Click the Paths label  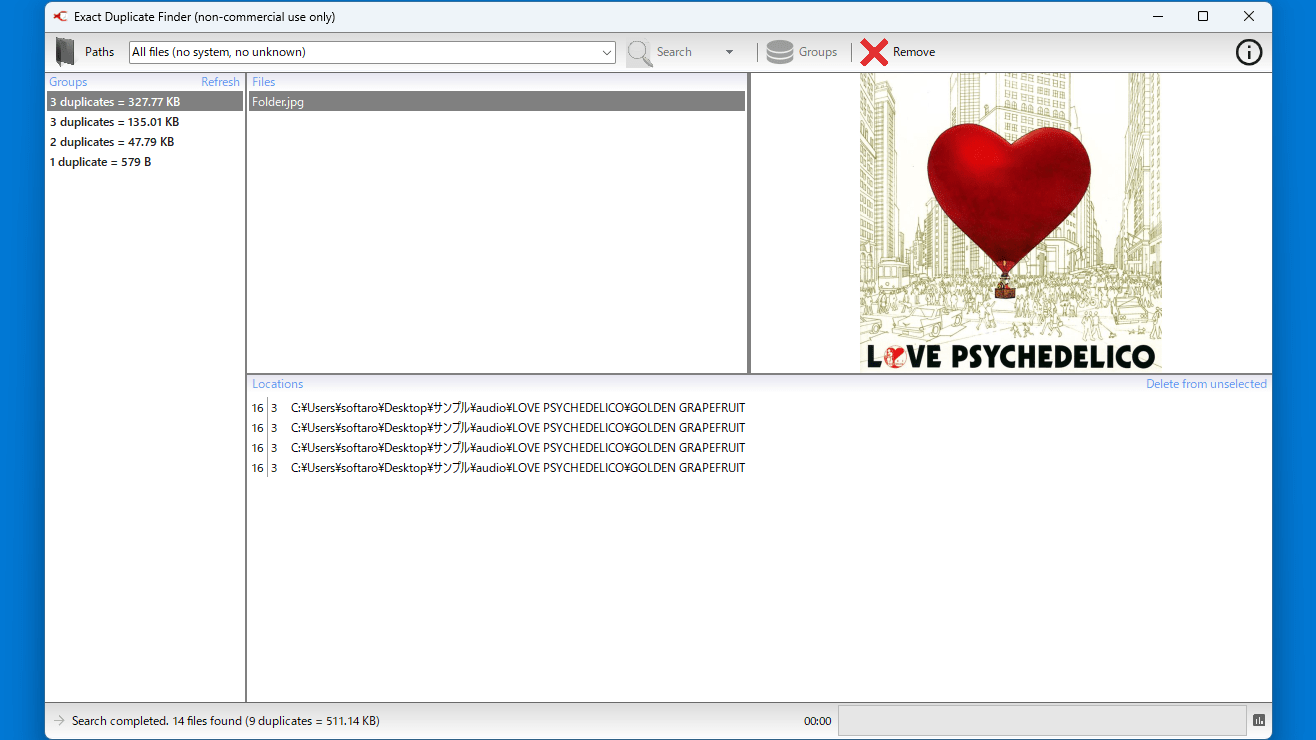pyautogui.click(x=99, y=52)
